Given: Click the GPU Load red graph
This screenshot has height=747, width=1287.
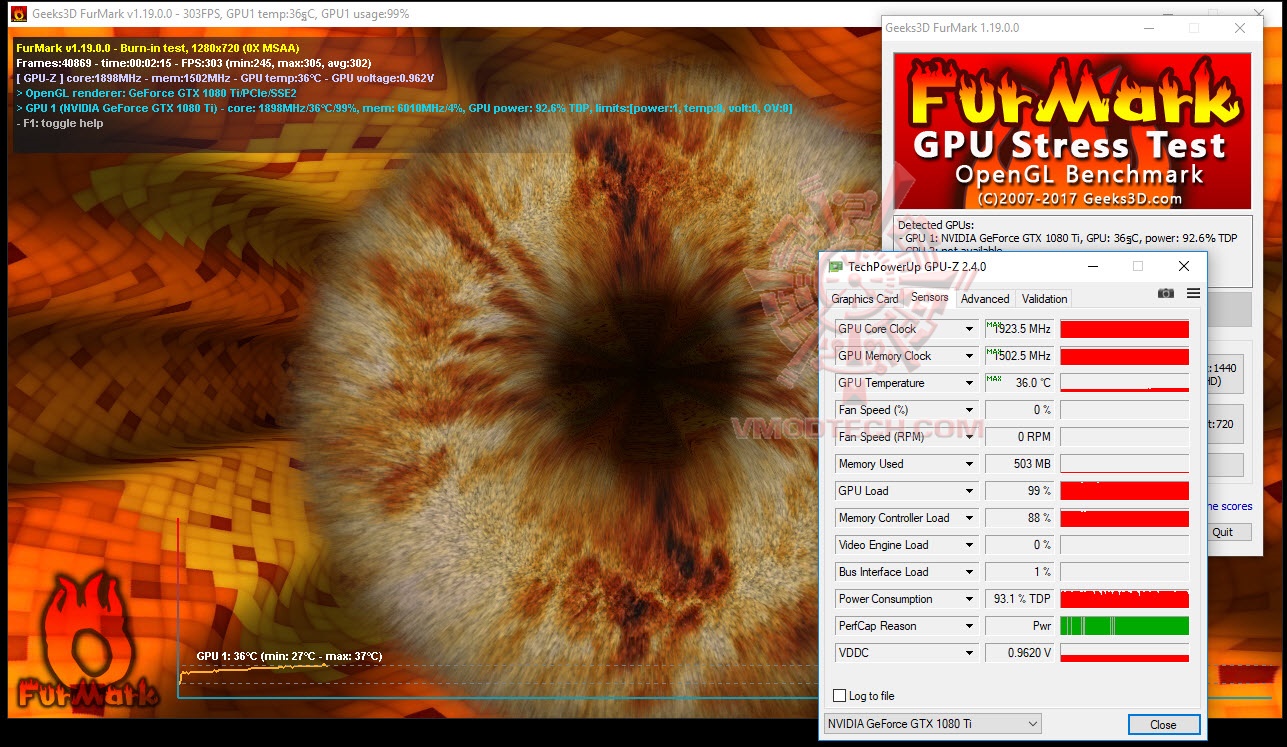Looking at the screenshot, I should coord(1125,491).
